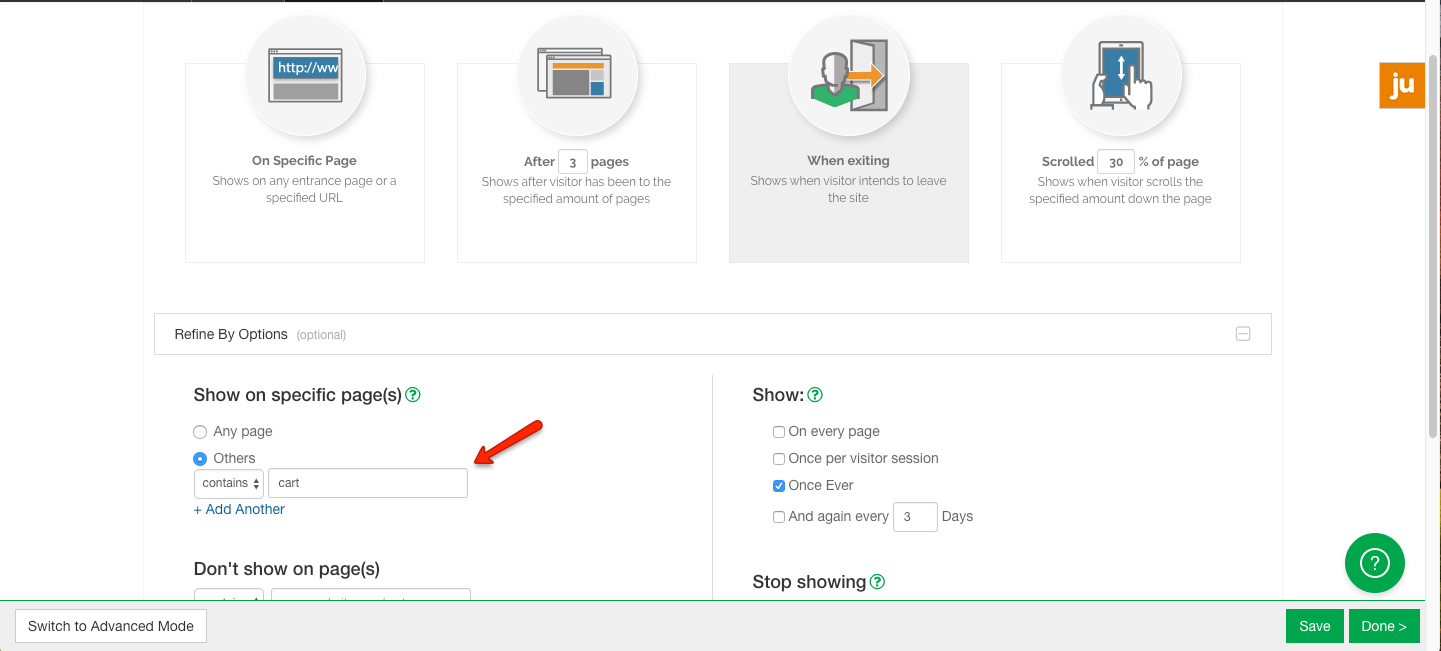Switch to Advanced Mode

(x=110, y=625)
